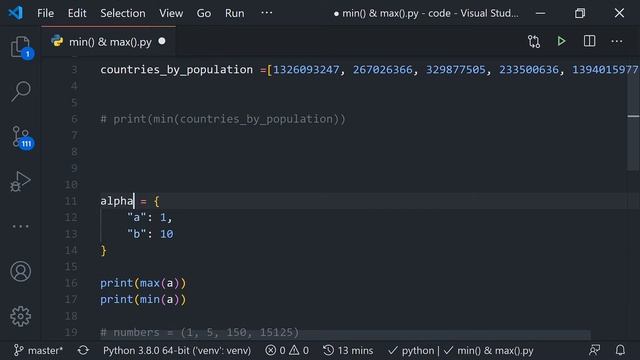Click the "b": 10 dictionary entry
Image resolution: width=640 pixels, height=360 pixels.
[x=150, y=234]
